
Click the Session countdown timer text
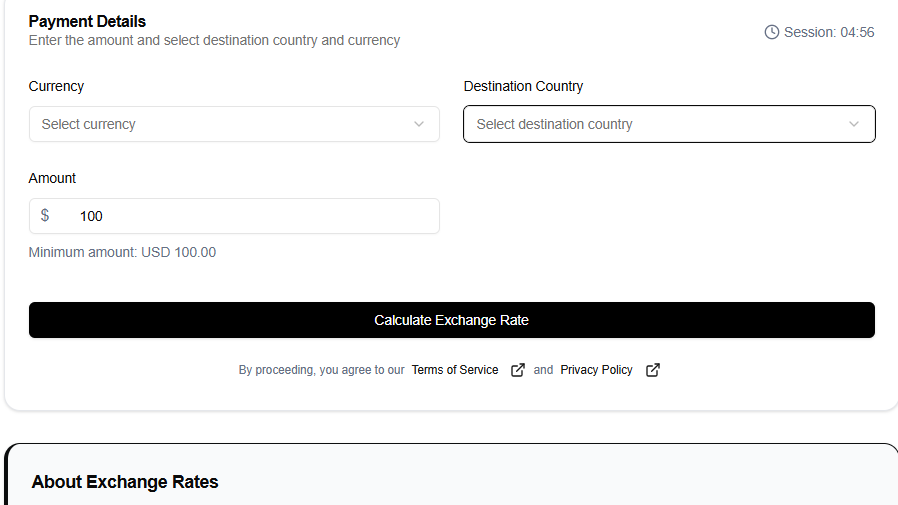[x=829, y=32]
